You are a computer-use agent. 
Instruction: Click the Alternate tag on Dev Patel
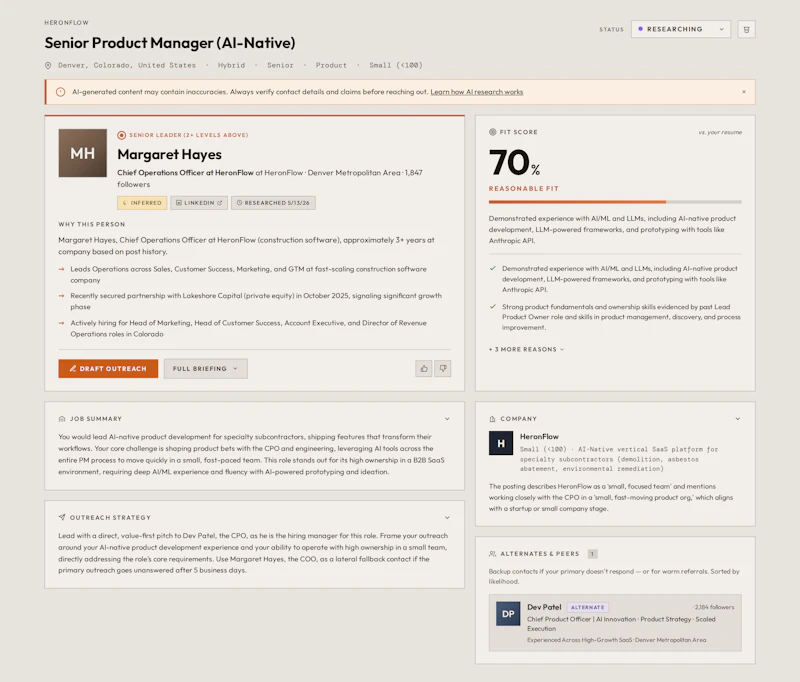587,607
